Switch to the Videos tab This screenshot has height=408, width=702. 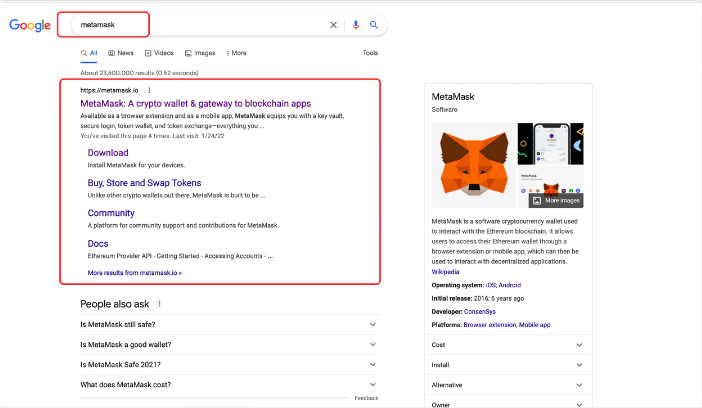click(x=159, y=53)
